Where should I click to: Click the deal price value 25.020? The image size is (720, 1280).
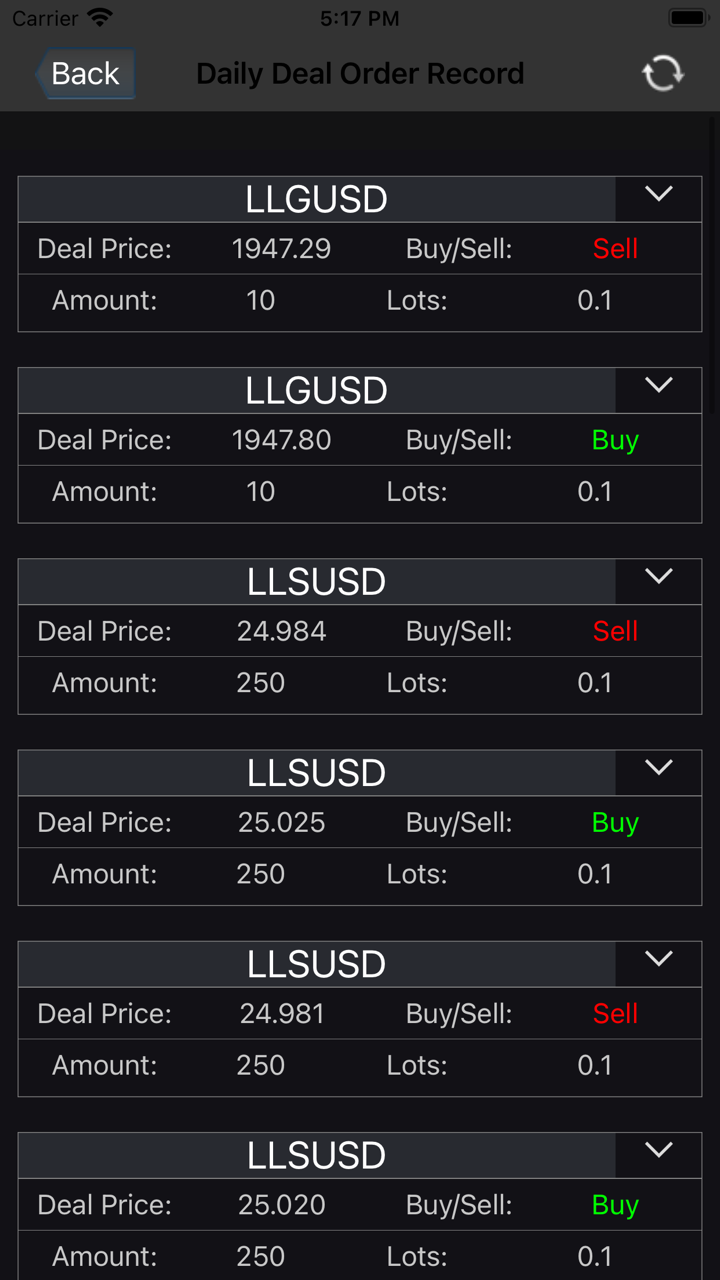pos(282,1205)
